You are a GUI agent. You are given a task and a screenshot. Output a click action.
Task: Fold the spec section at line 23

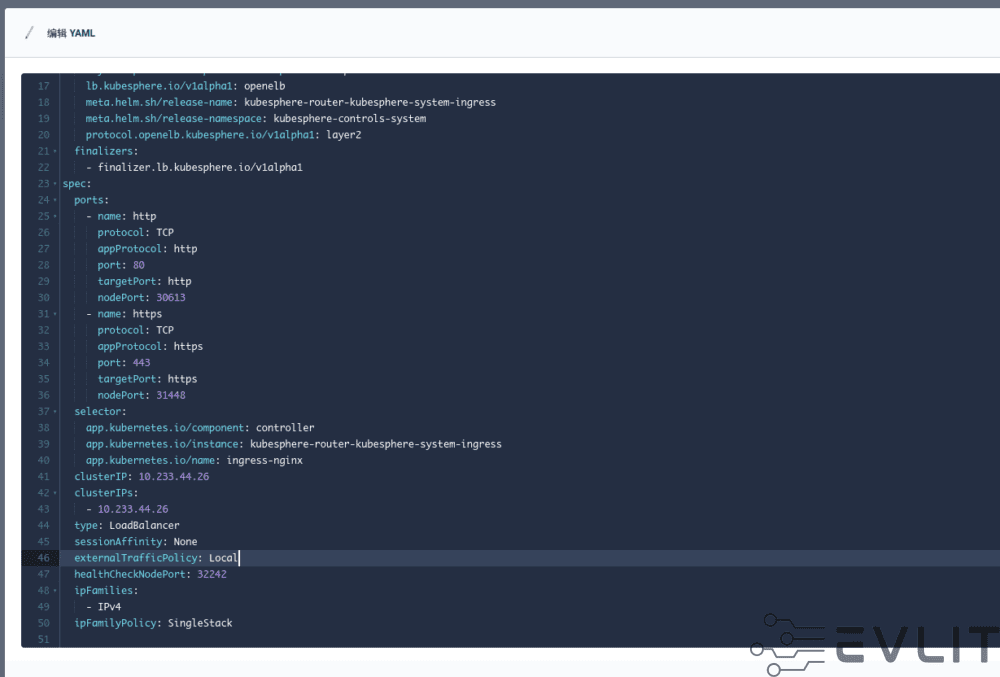(55, 184)
